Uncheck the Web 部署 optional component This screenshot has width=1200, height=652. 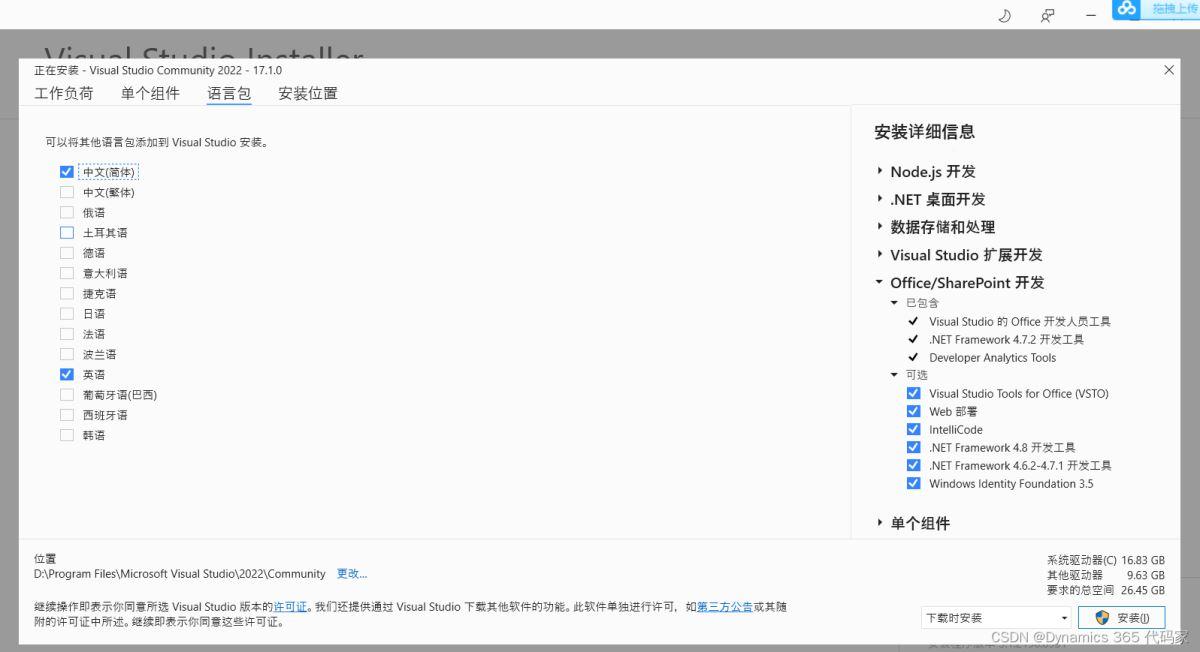pyautogui.click(x=913, y=411)
